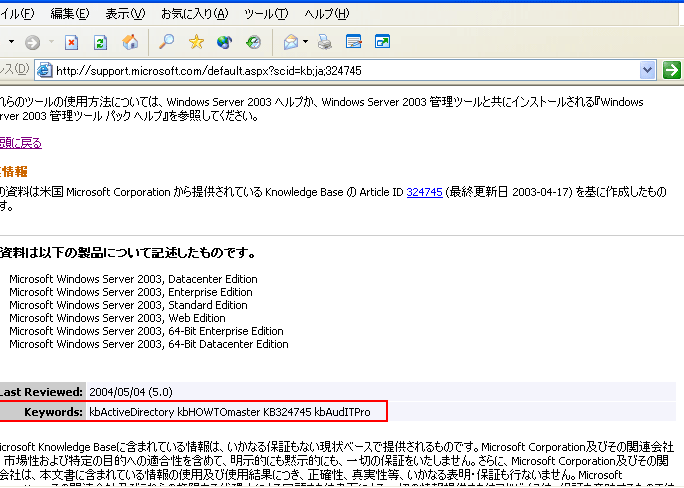Viewport: 684px width, 488px height.
Task: Open the お気に入り(A) menu
Action: (194, 14)
